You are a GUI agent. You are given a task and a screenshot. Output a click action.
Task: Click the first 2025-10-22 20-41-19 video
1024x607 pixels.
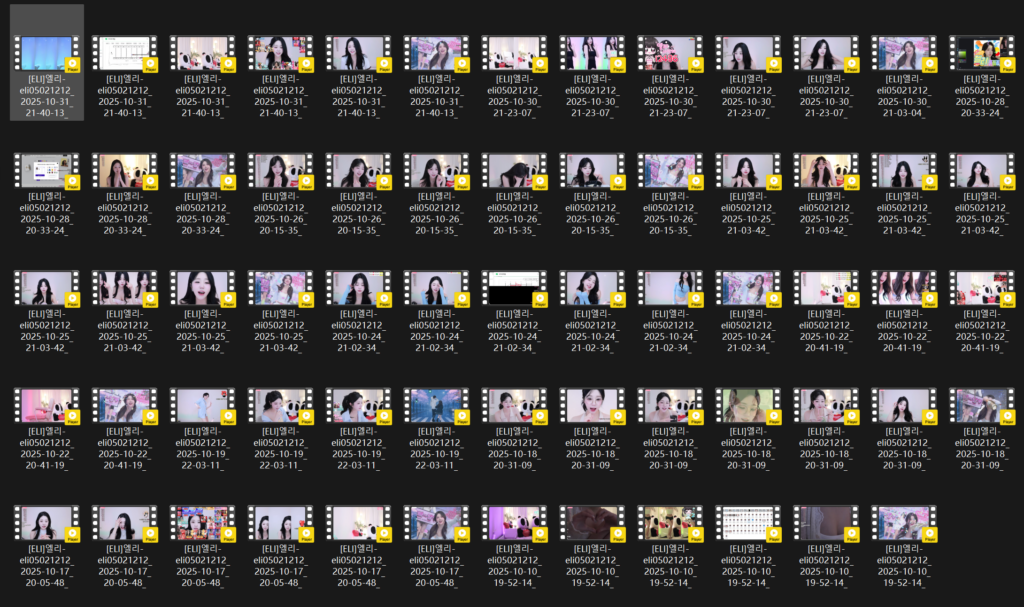click(x=825, y=288)
